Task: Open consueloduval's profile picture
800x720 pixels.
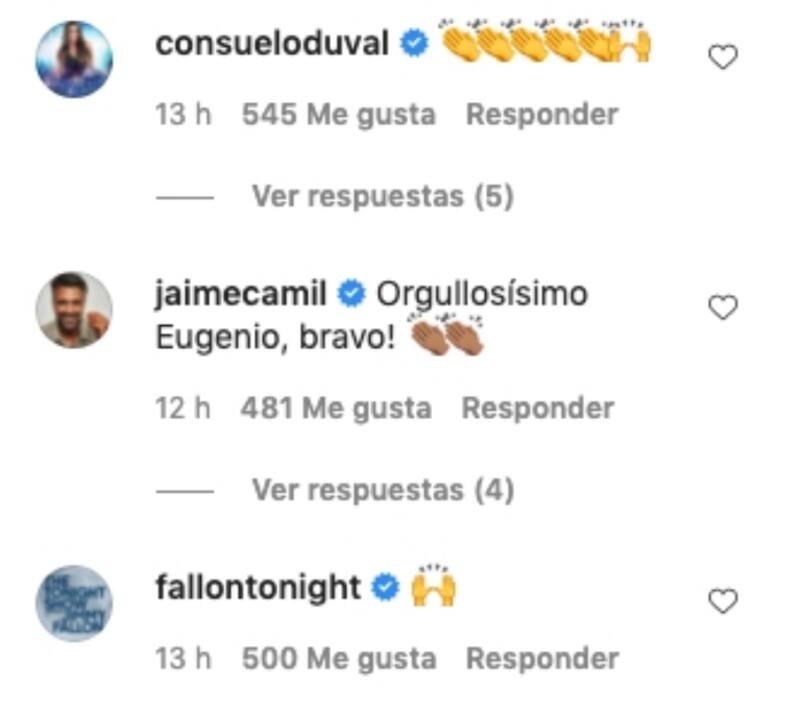Action: coord(74,59)
